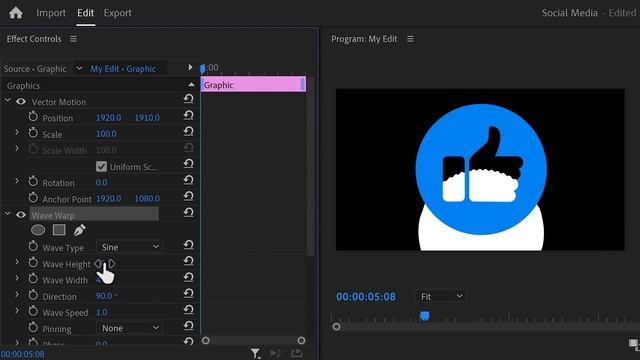
Task: Reset the Pinning parameter
Action: click(188, 325)
